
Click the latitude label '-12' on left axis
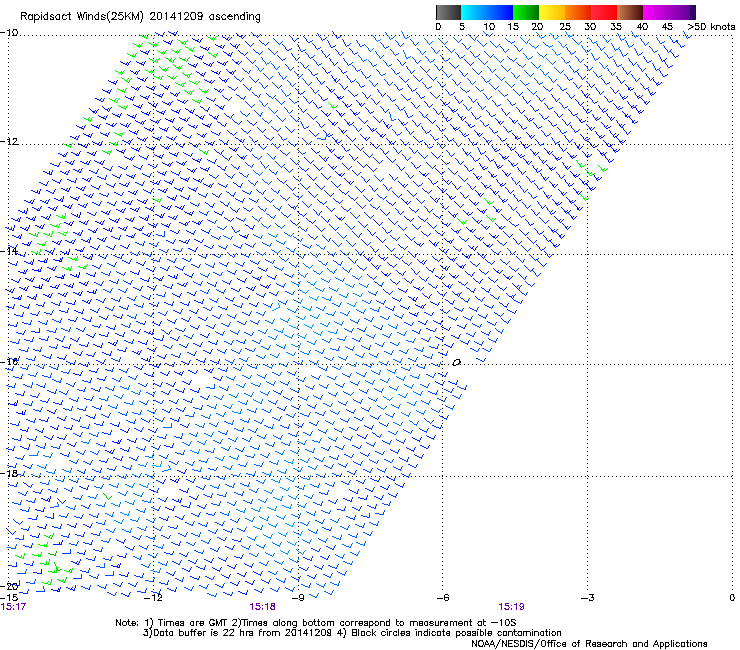9,141
